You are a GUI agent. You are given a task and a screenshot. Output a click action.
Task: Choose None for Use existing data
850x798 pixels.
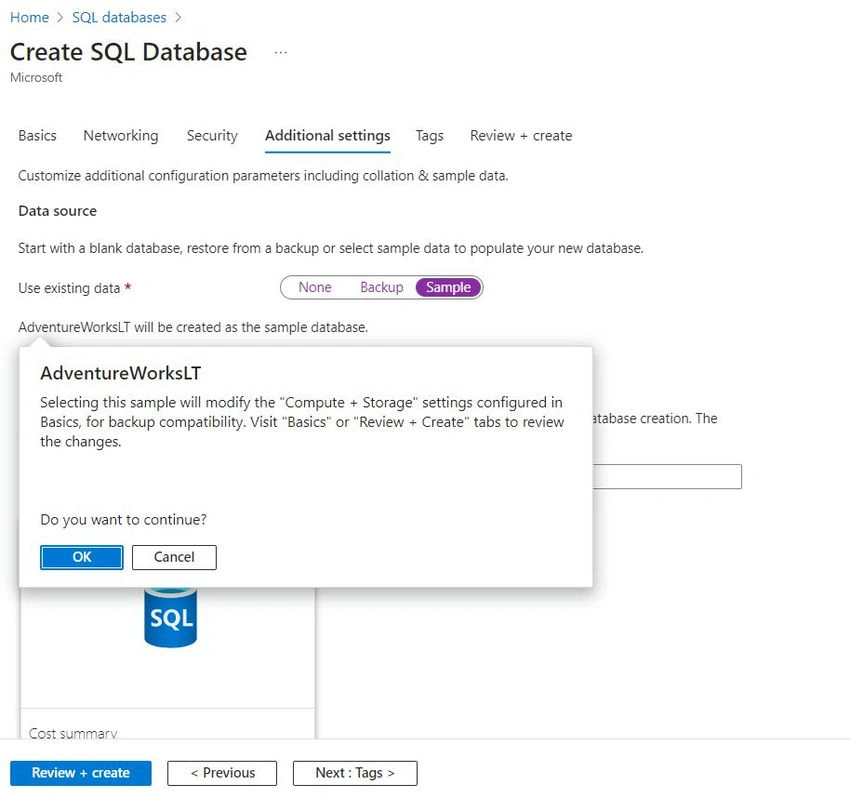pos(315,287)
